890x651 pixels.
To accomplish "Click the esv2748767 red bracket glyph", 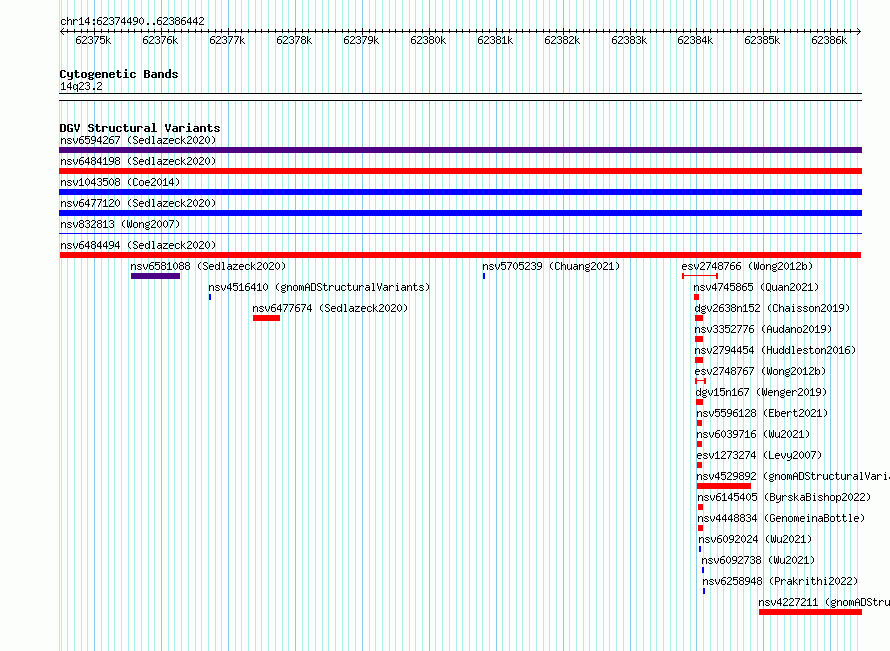I will click(700, 381).
